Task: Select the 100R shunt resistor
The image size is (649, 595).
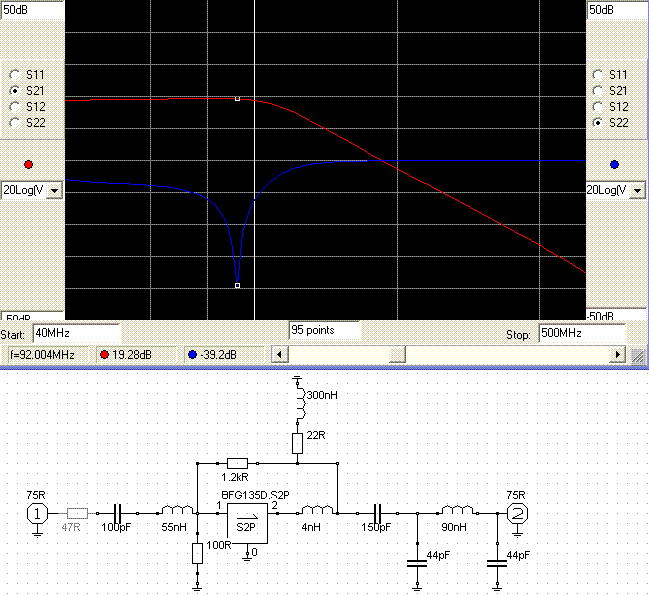Action: click(197, 554)
